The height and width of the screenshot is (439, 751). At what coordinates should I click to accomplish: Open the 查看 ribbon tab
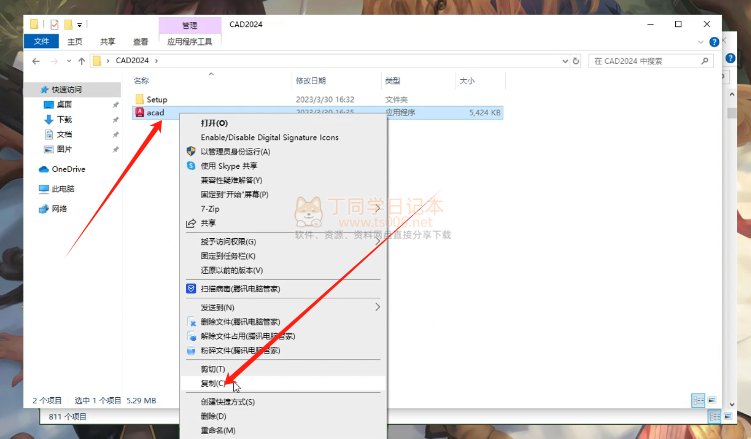(x=140, y=42)
